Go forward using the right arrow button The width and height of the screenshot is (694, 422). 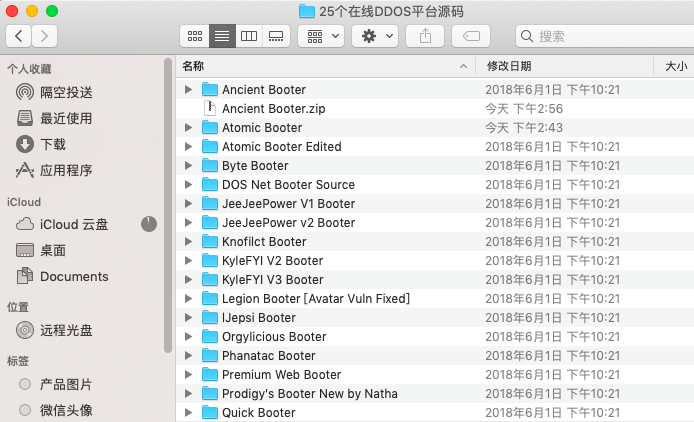pos(44,36)
